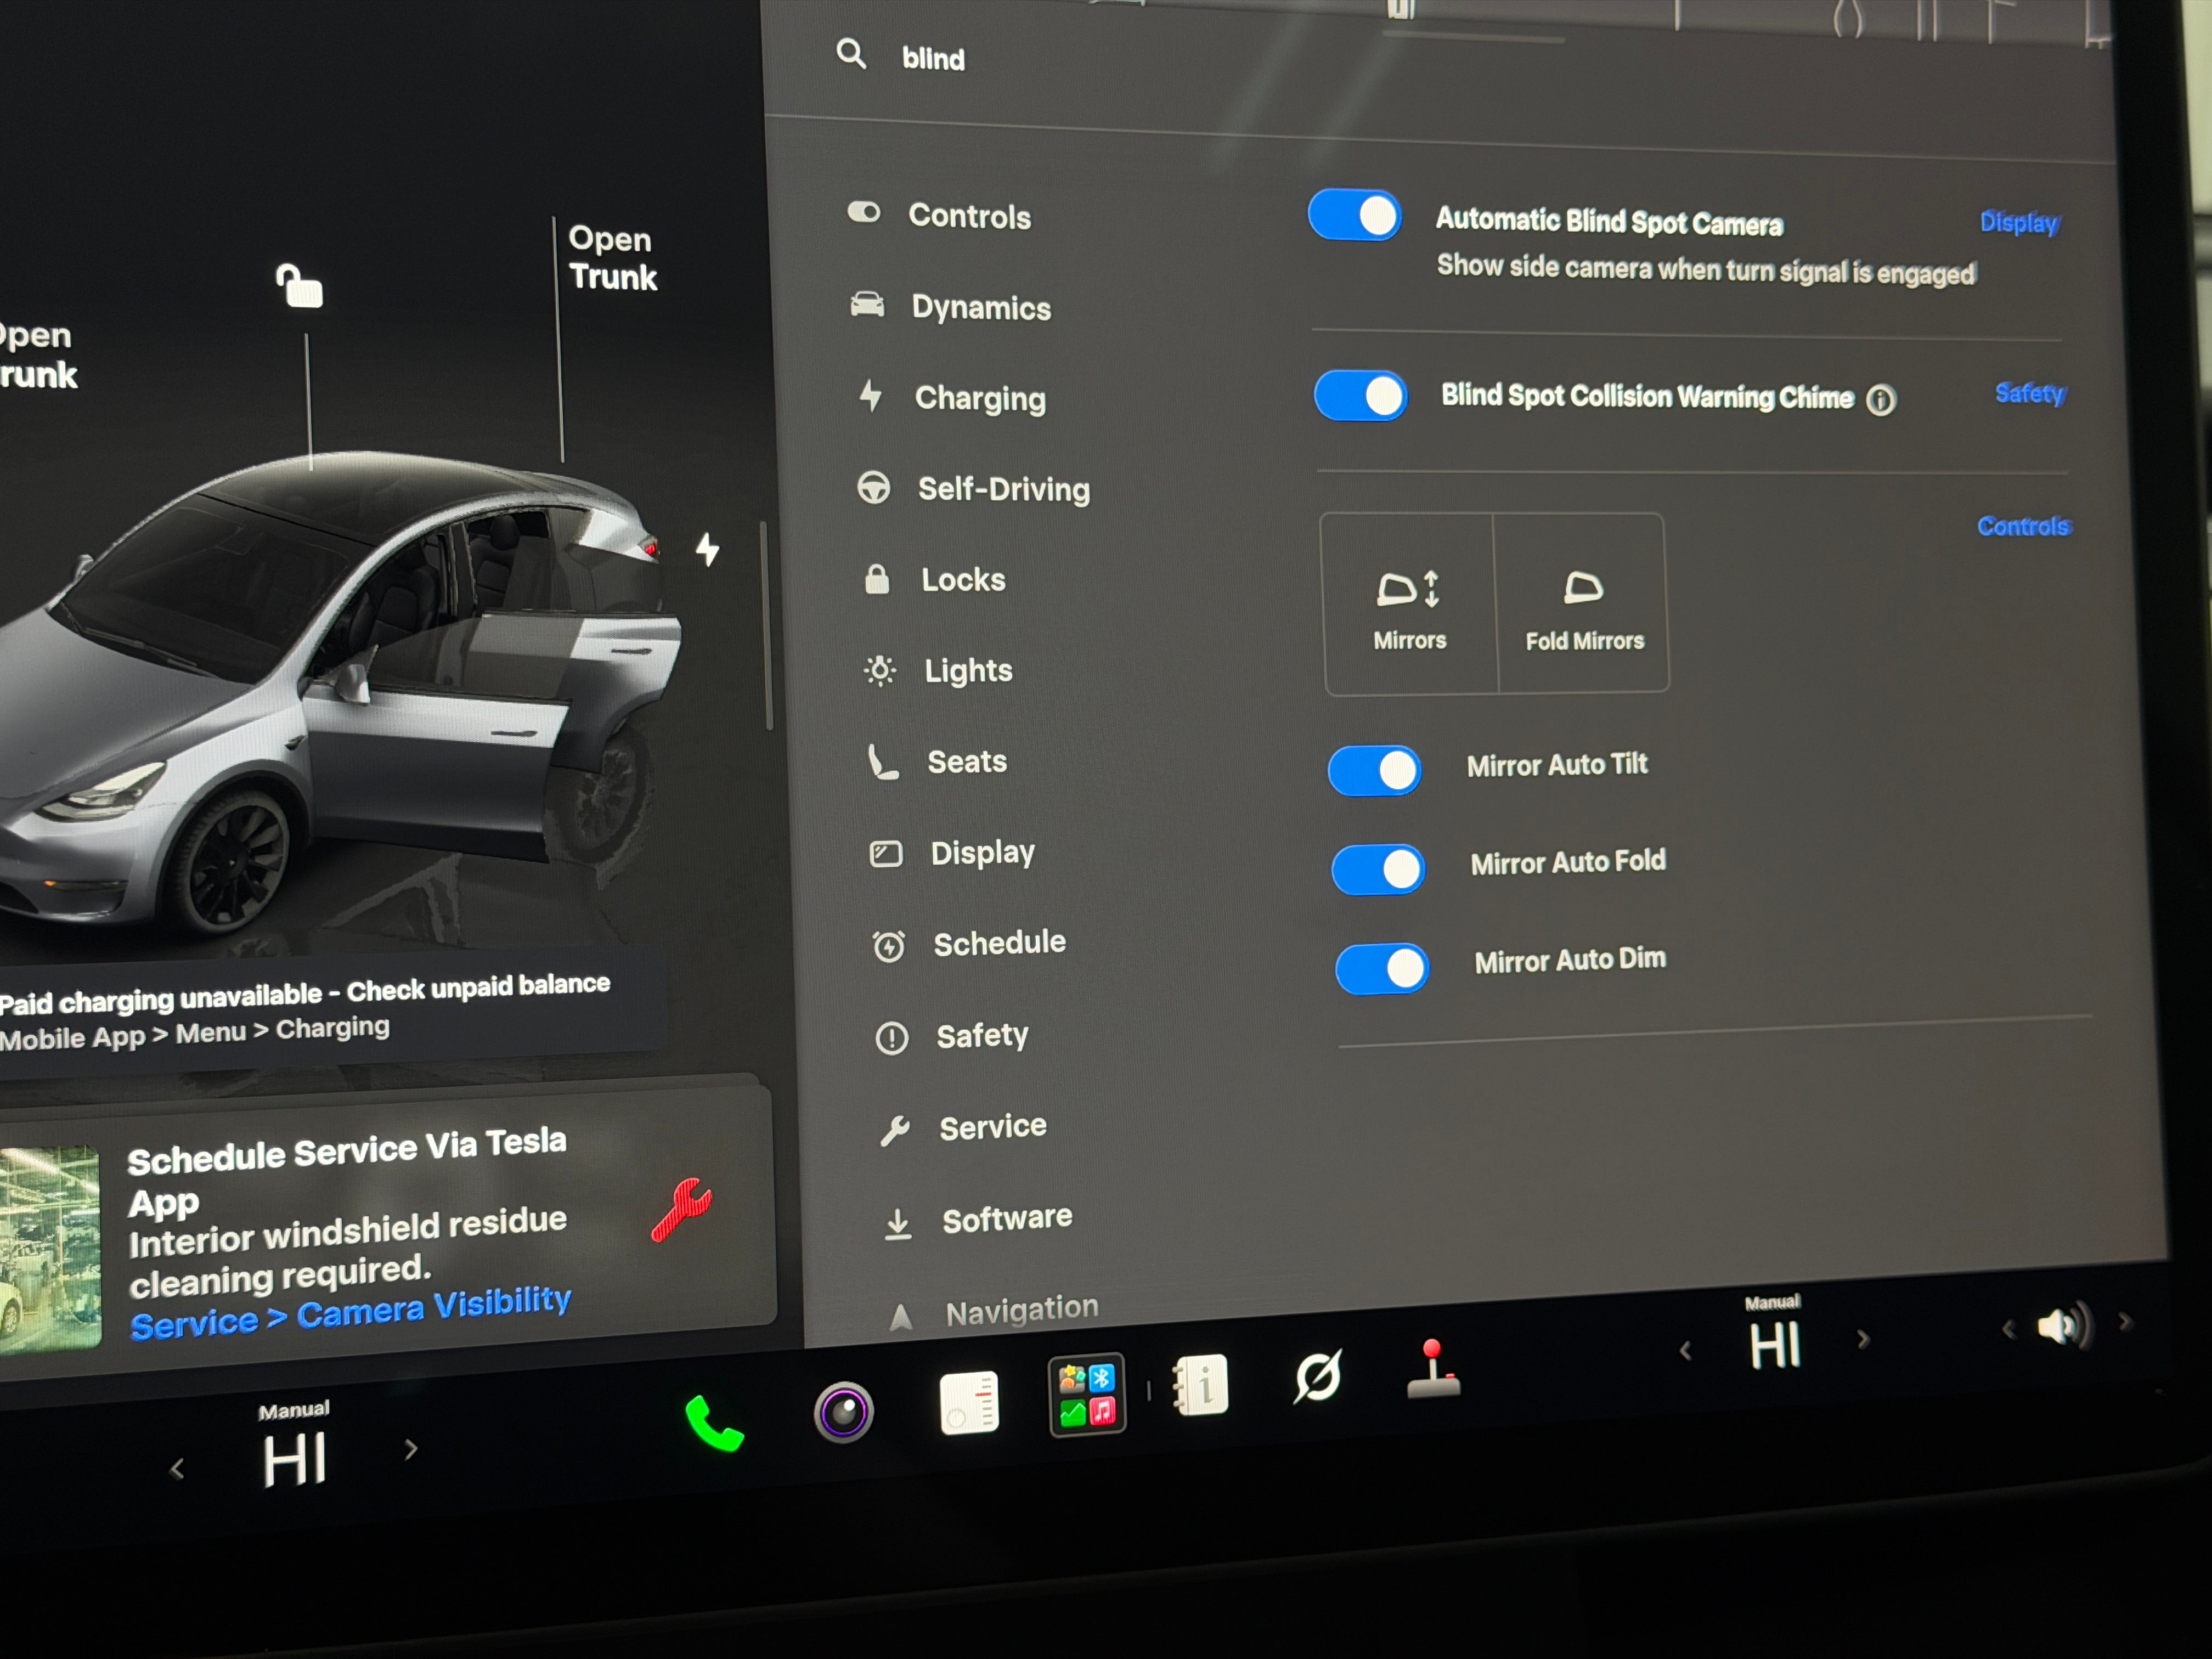Open the crossed-circle app icon in dock
The height and width of the screenshot is (1659, 2212).
1317,1377
